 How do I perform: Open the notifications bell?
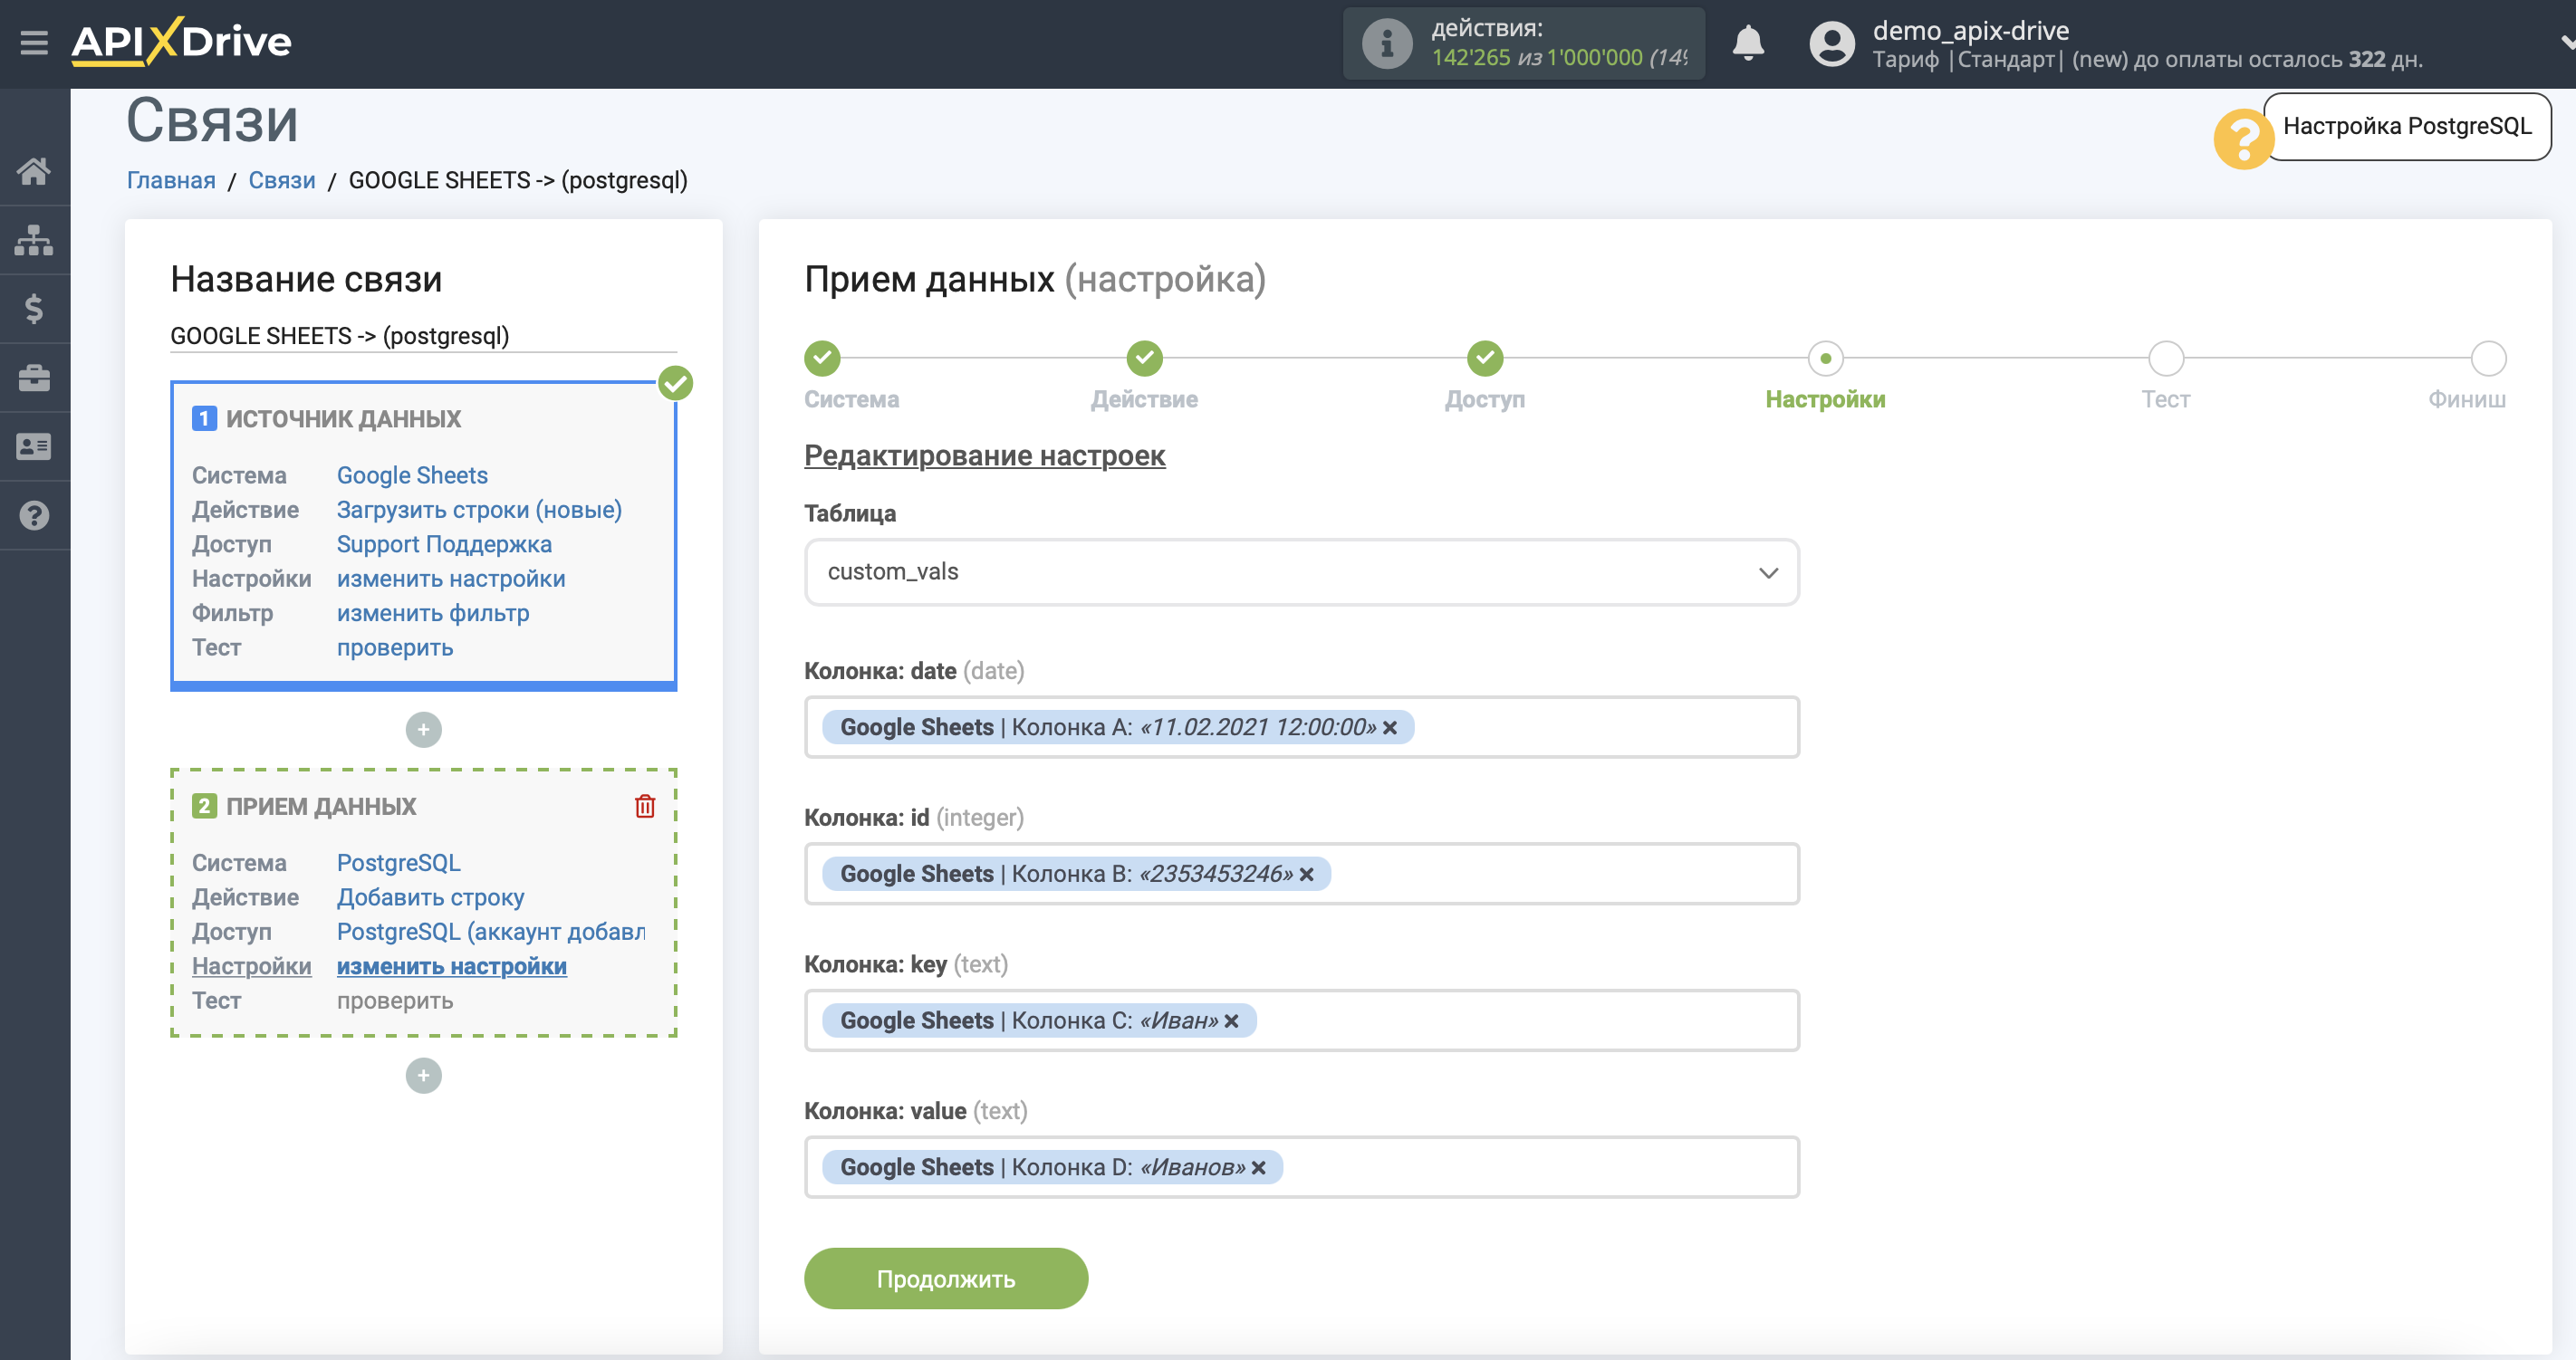1748,43
